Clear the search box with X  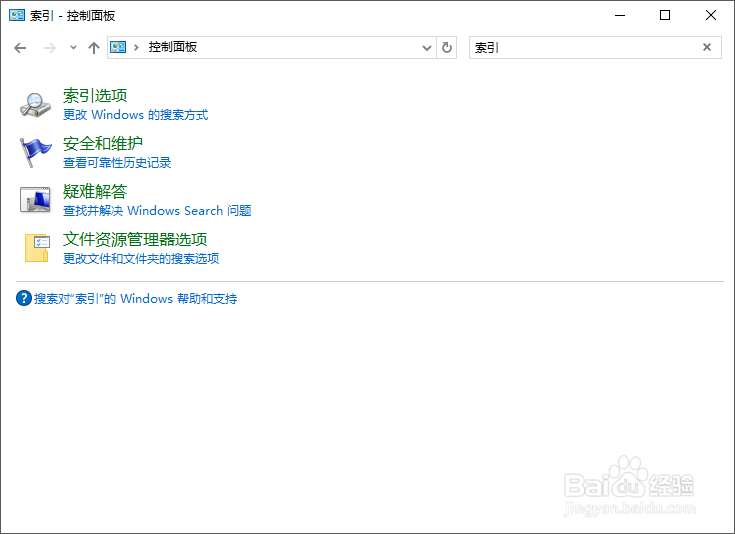click(707, 47)
